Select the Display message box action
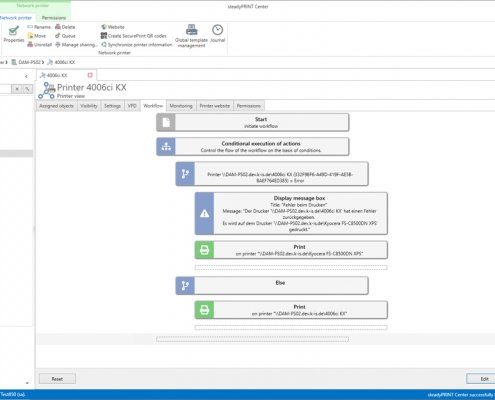 (x=291, y=213)
